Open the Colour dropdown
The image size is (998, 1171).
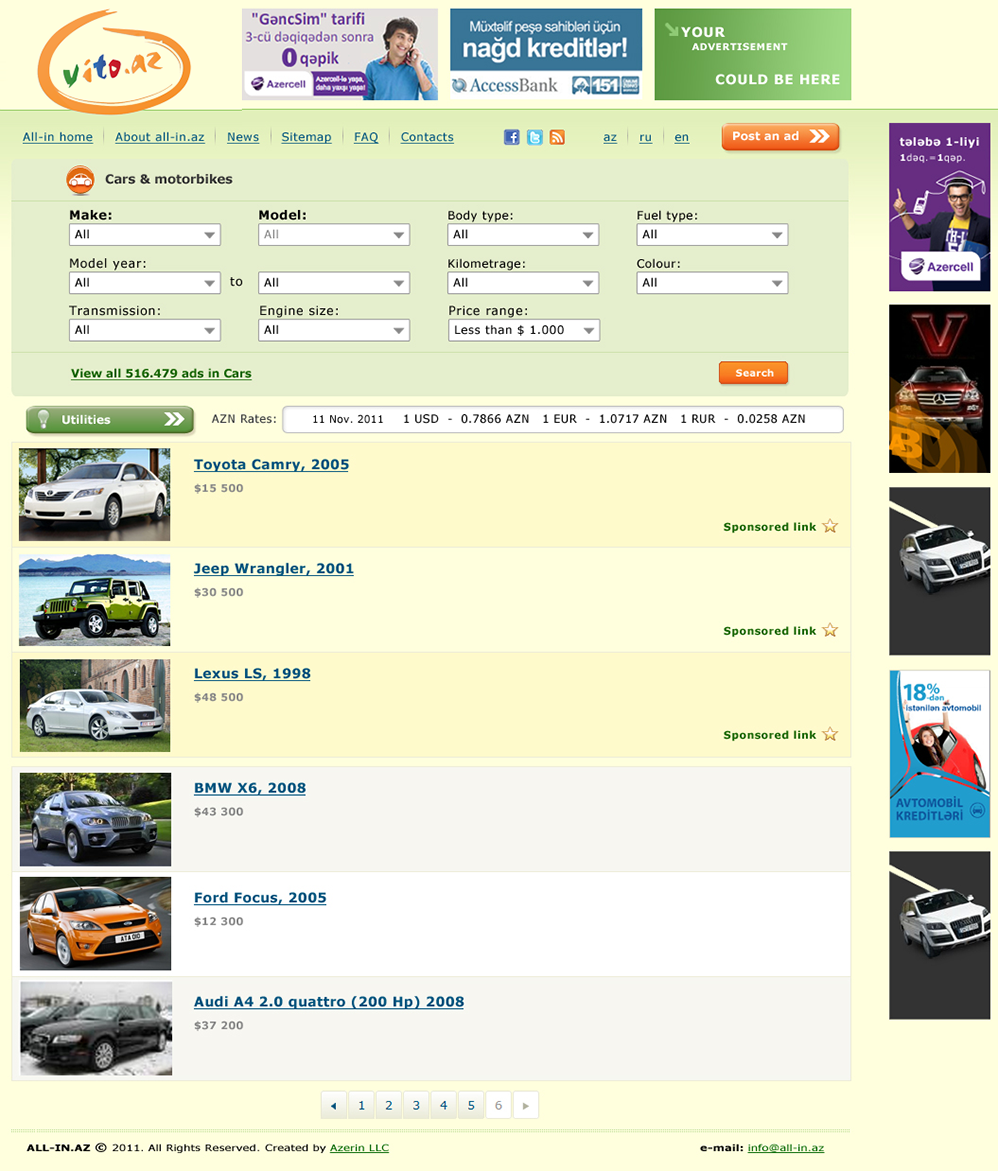pyautogui.click(x=712, y=283)
